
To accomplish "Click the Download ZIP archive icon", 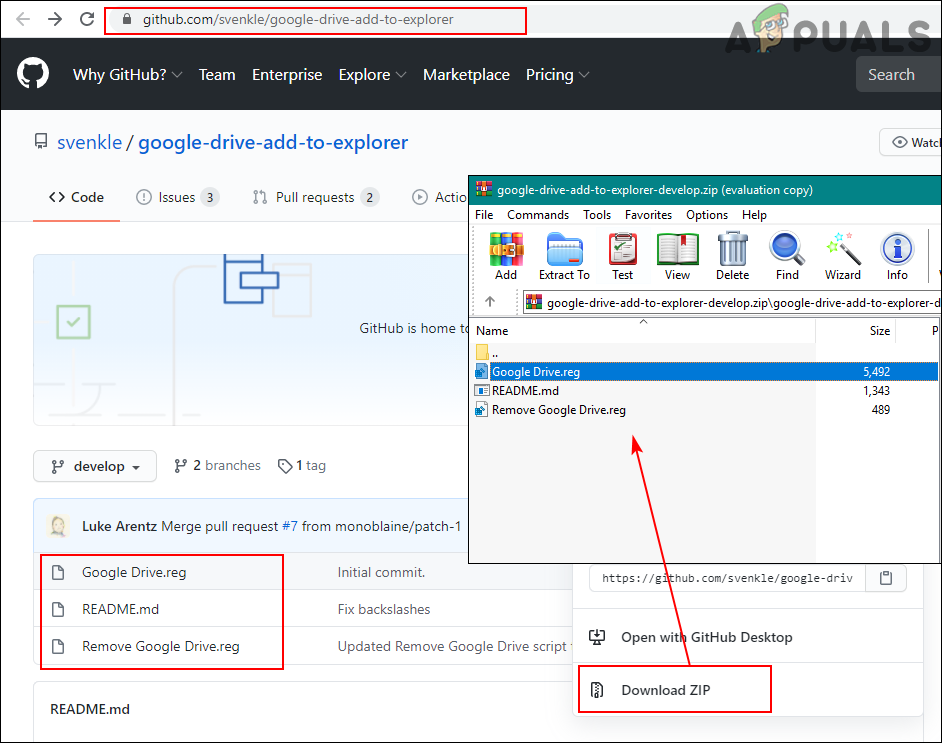I will (597, 690).
